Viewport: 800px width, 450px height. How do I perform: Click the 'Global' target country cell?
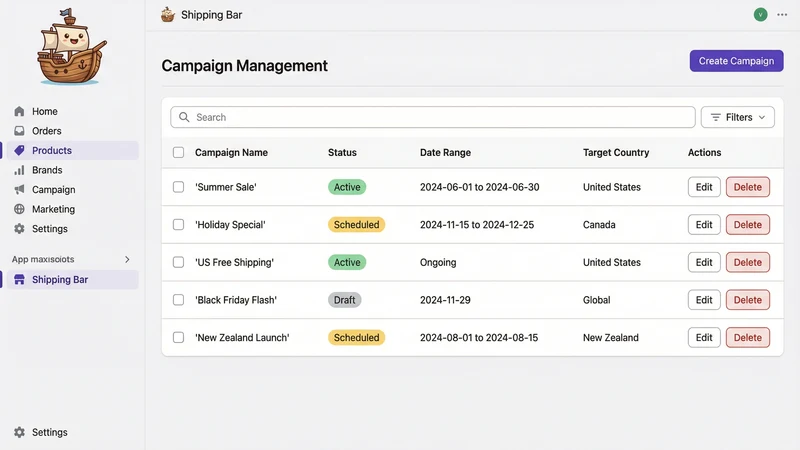coord(596,300)
